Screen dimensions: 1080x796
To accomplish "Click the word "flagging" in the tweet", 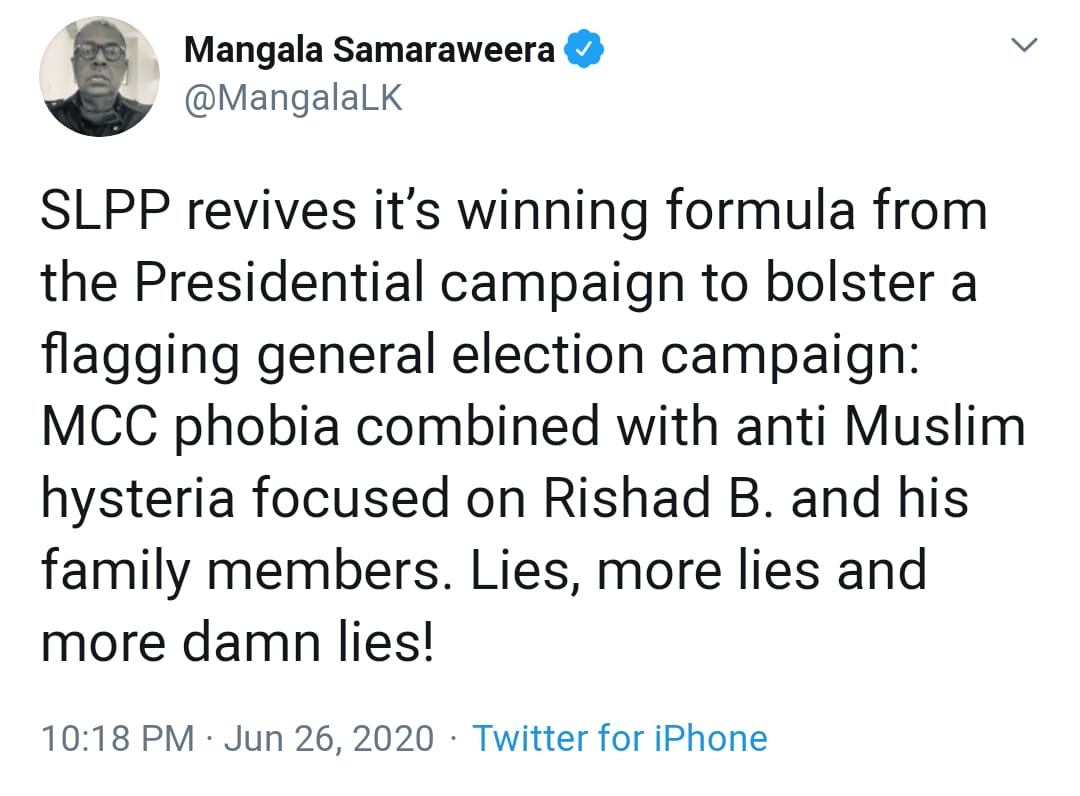I will 122,357.
